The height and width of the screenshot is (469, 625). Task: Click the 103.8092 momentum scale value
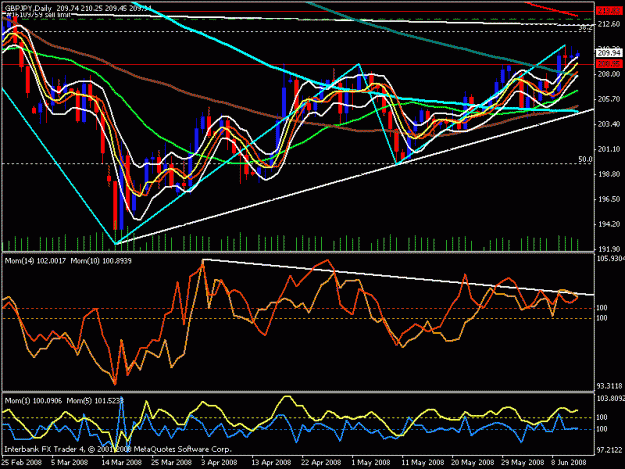(610, 398)
